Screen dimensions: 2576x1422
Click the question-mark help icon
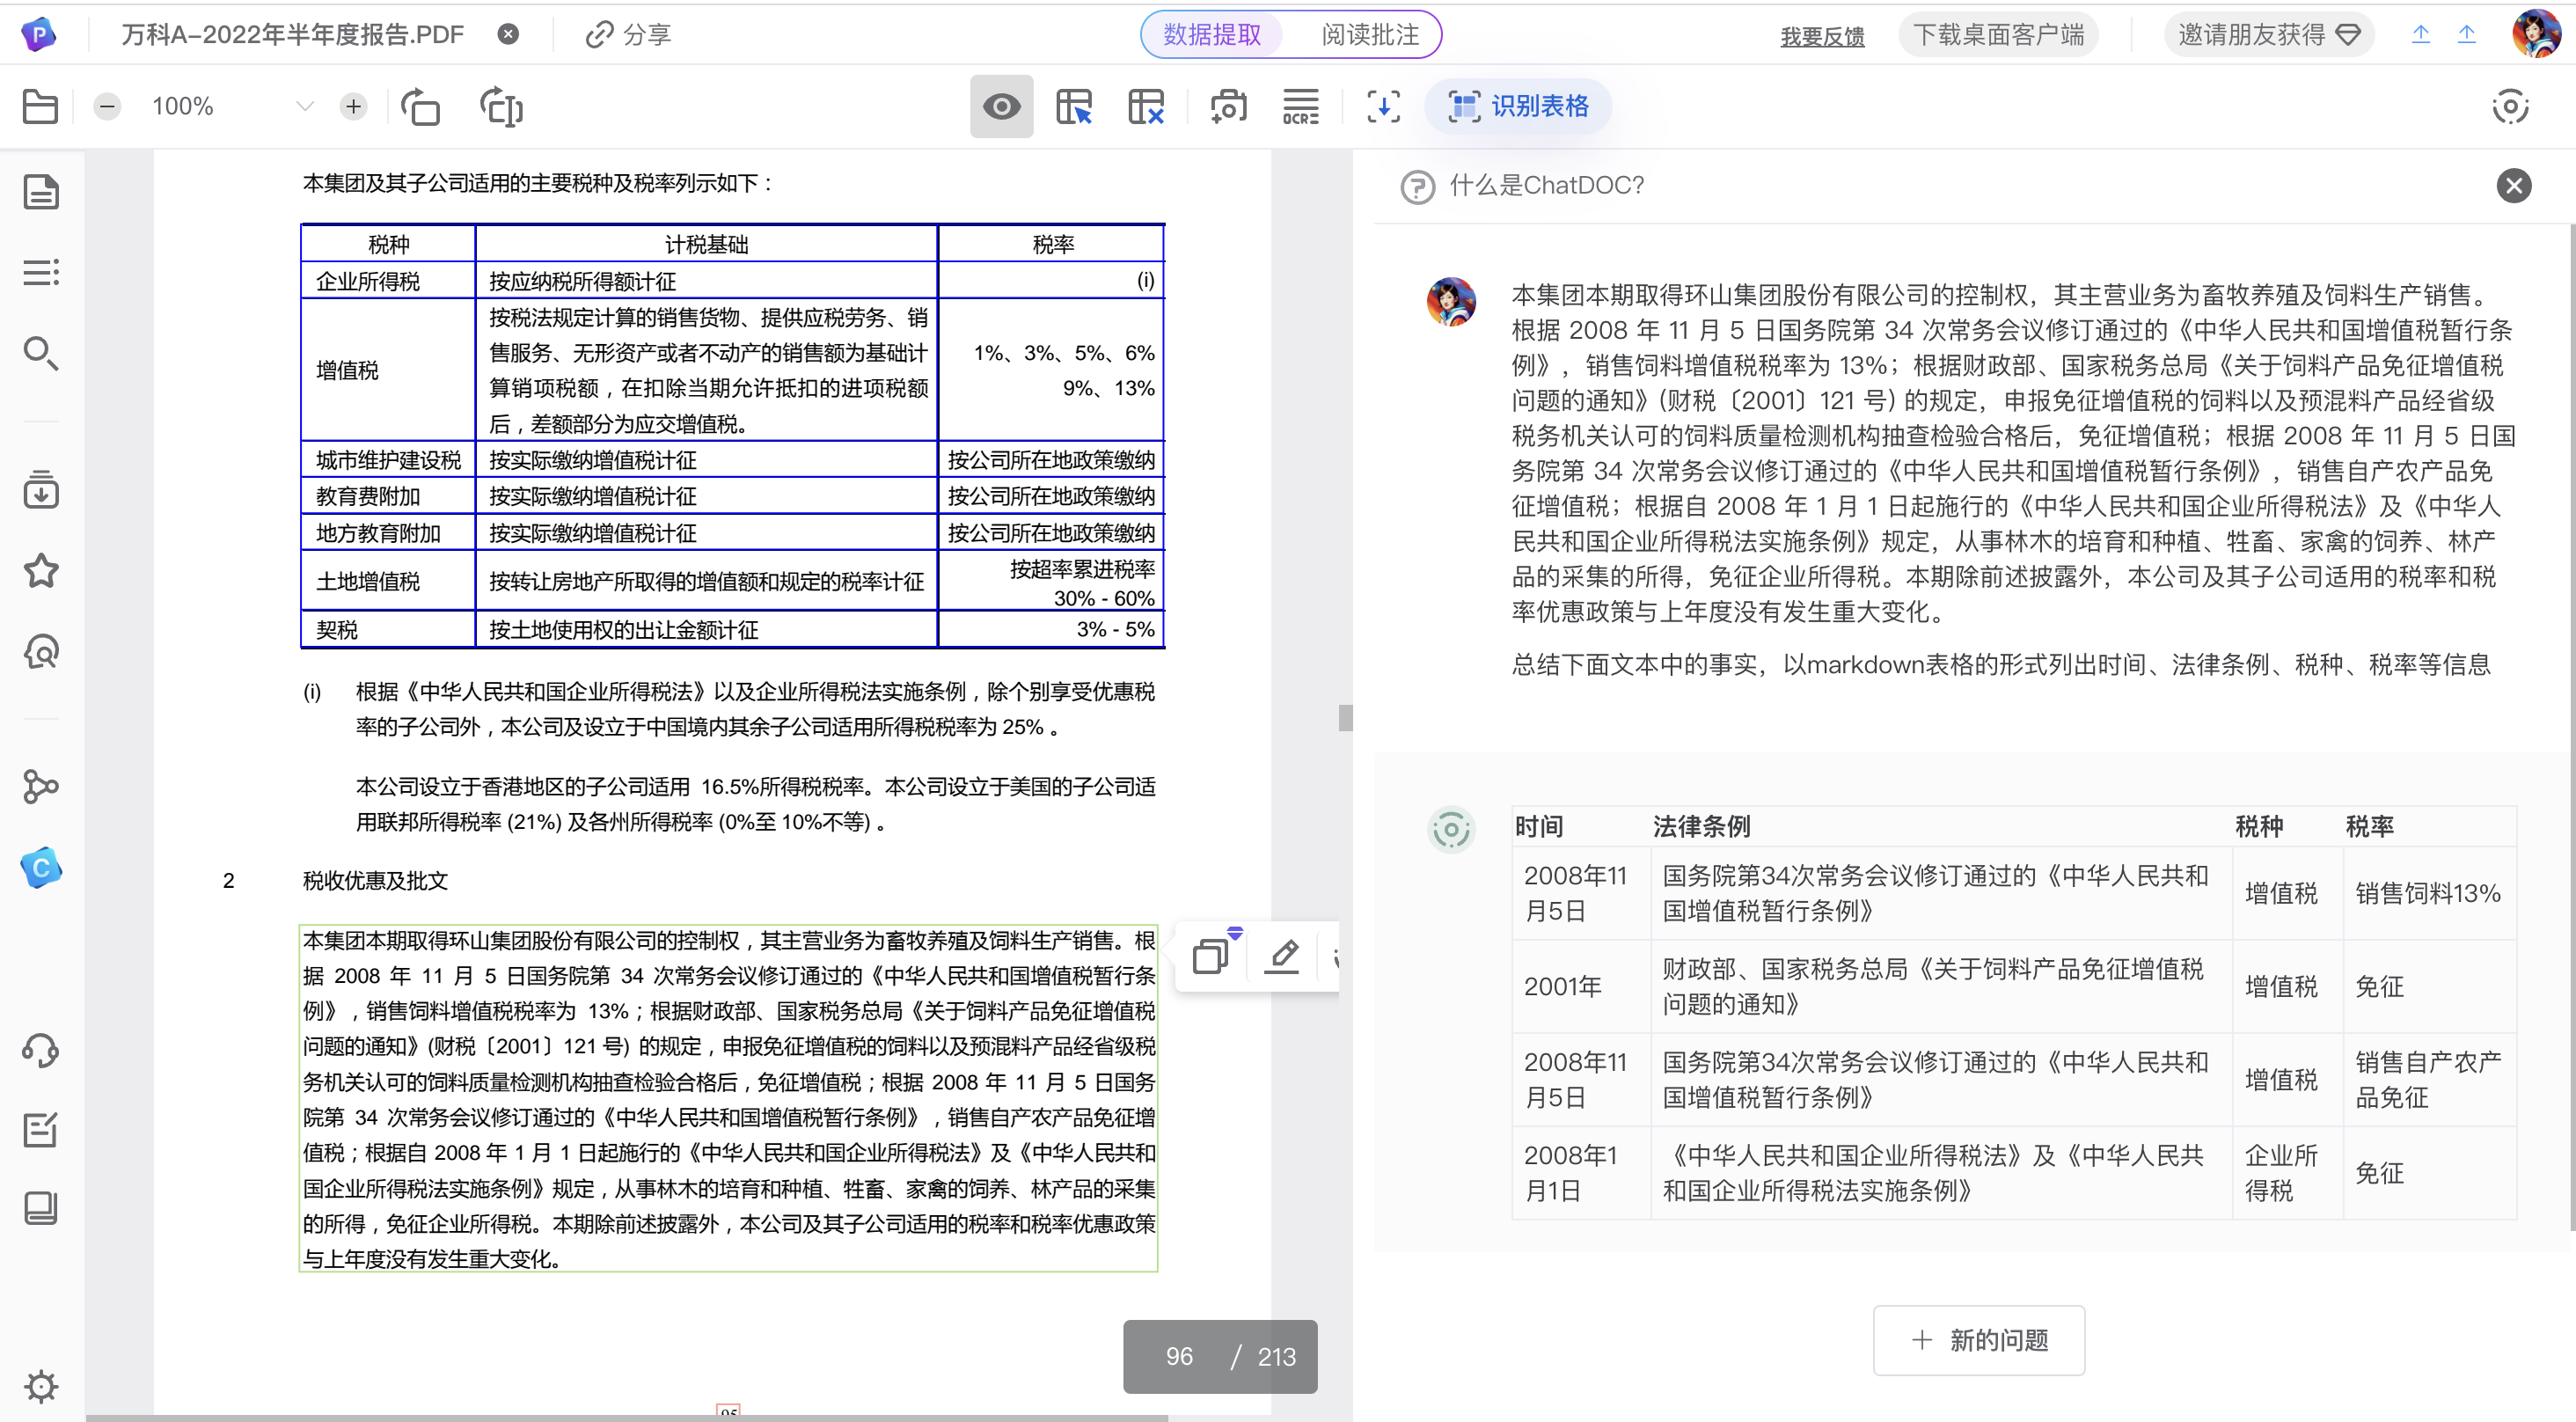pos(1417,186)
